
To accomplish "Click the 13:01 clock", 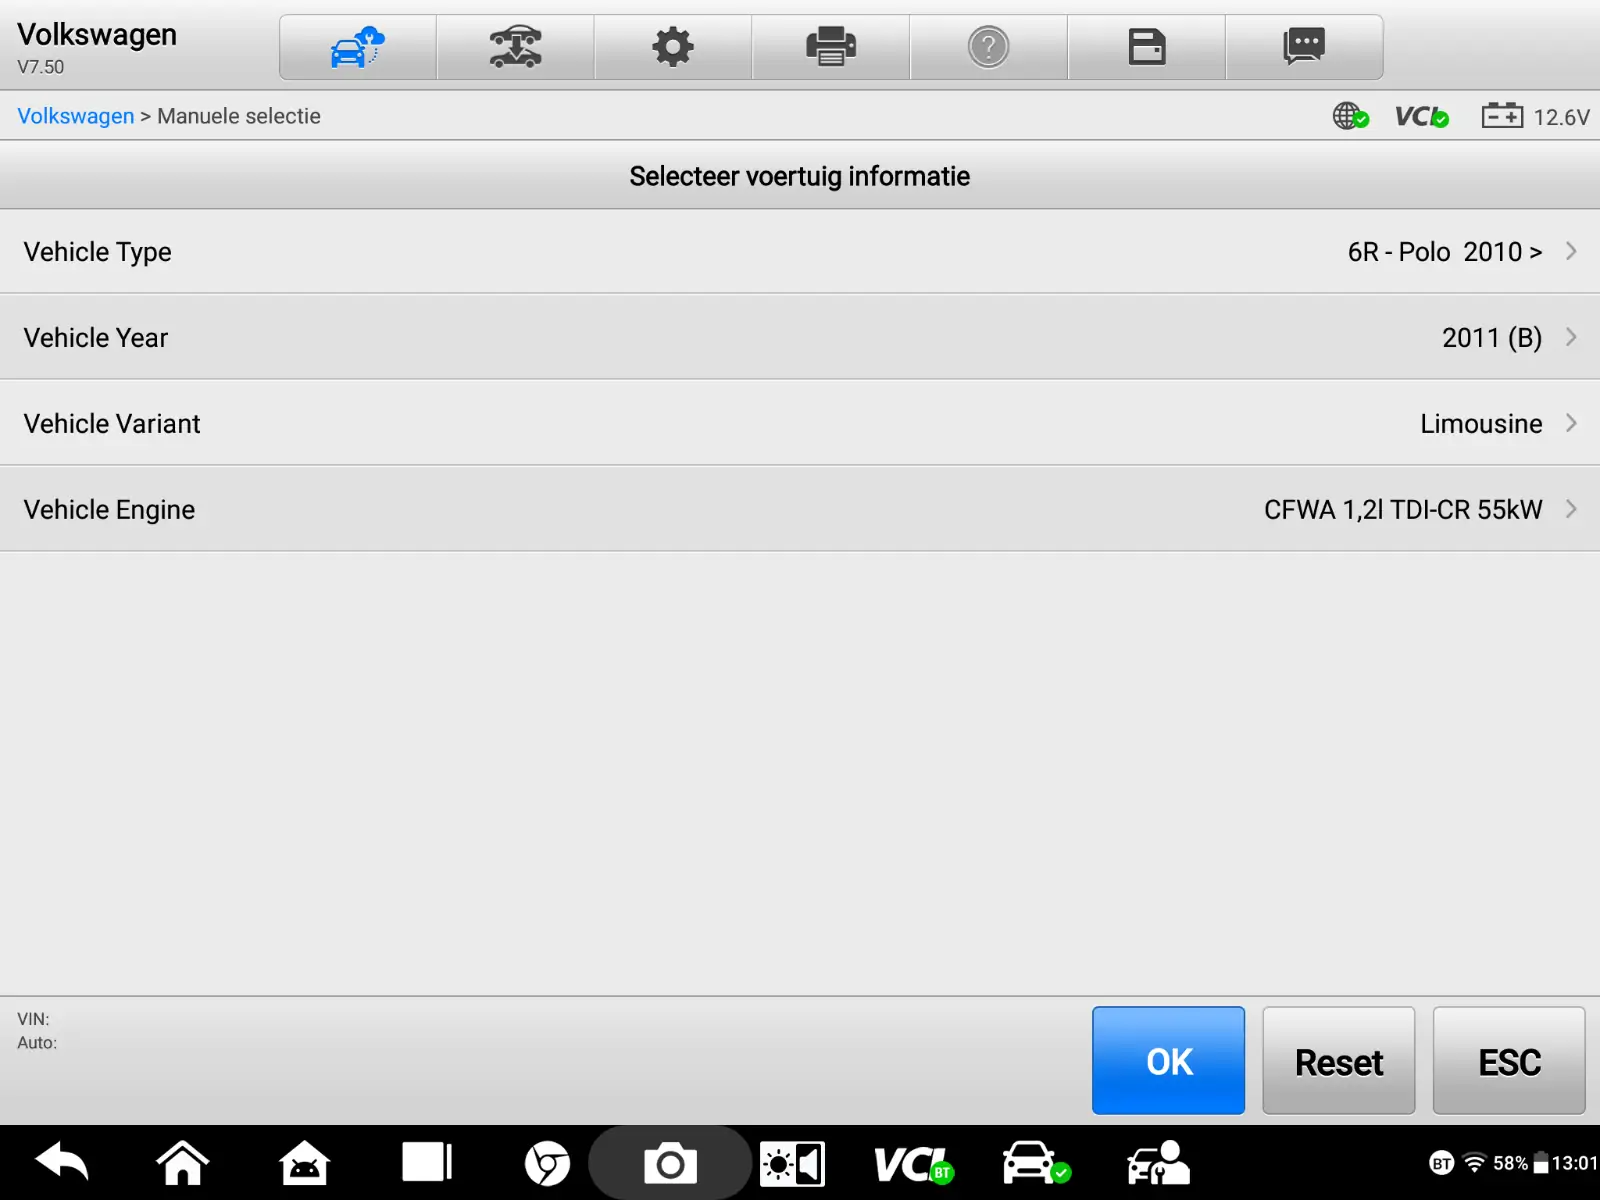I will point(1575,1163).
